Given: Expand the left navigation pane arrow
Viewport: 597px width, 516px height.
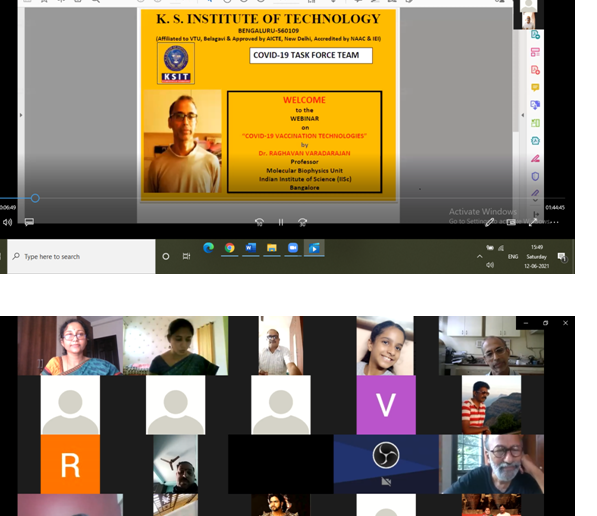Looking at the screenshot, I should tap(21, 115).
